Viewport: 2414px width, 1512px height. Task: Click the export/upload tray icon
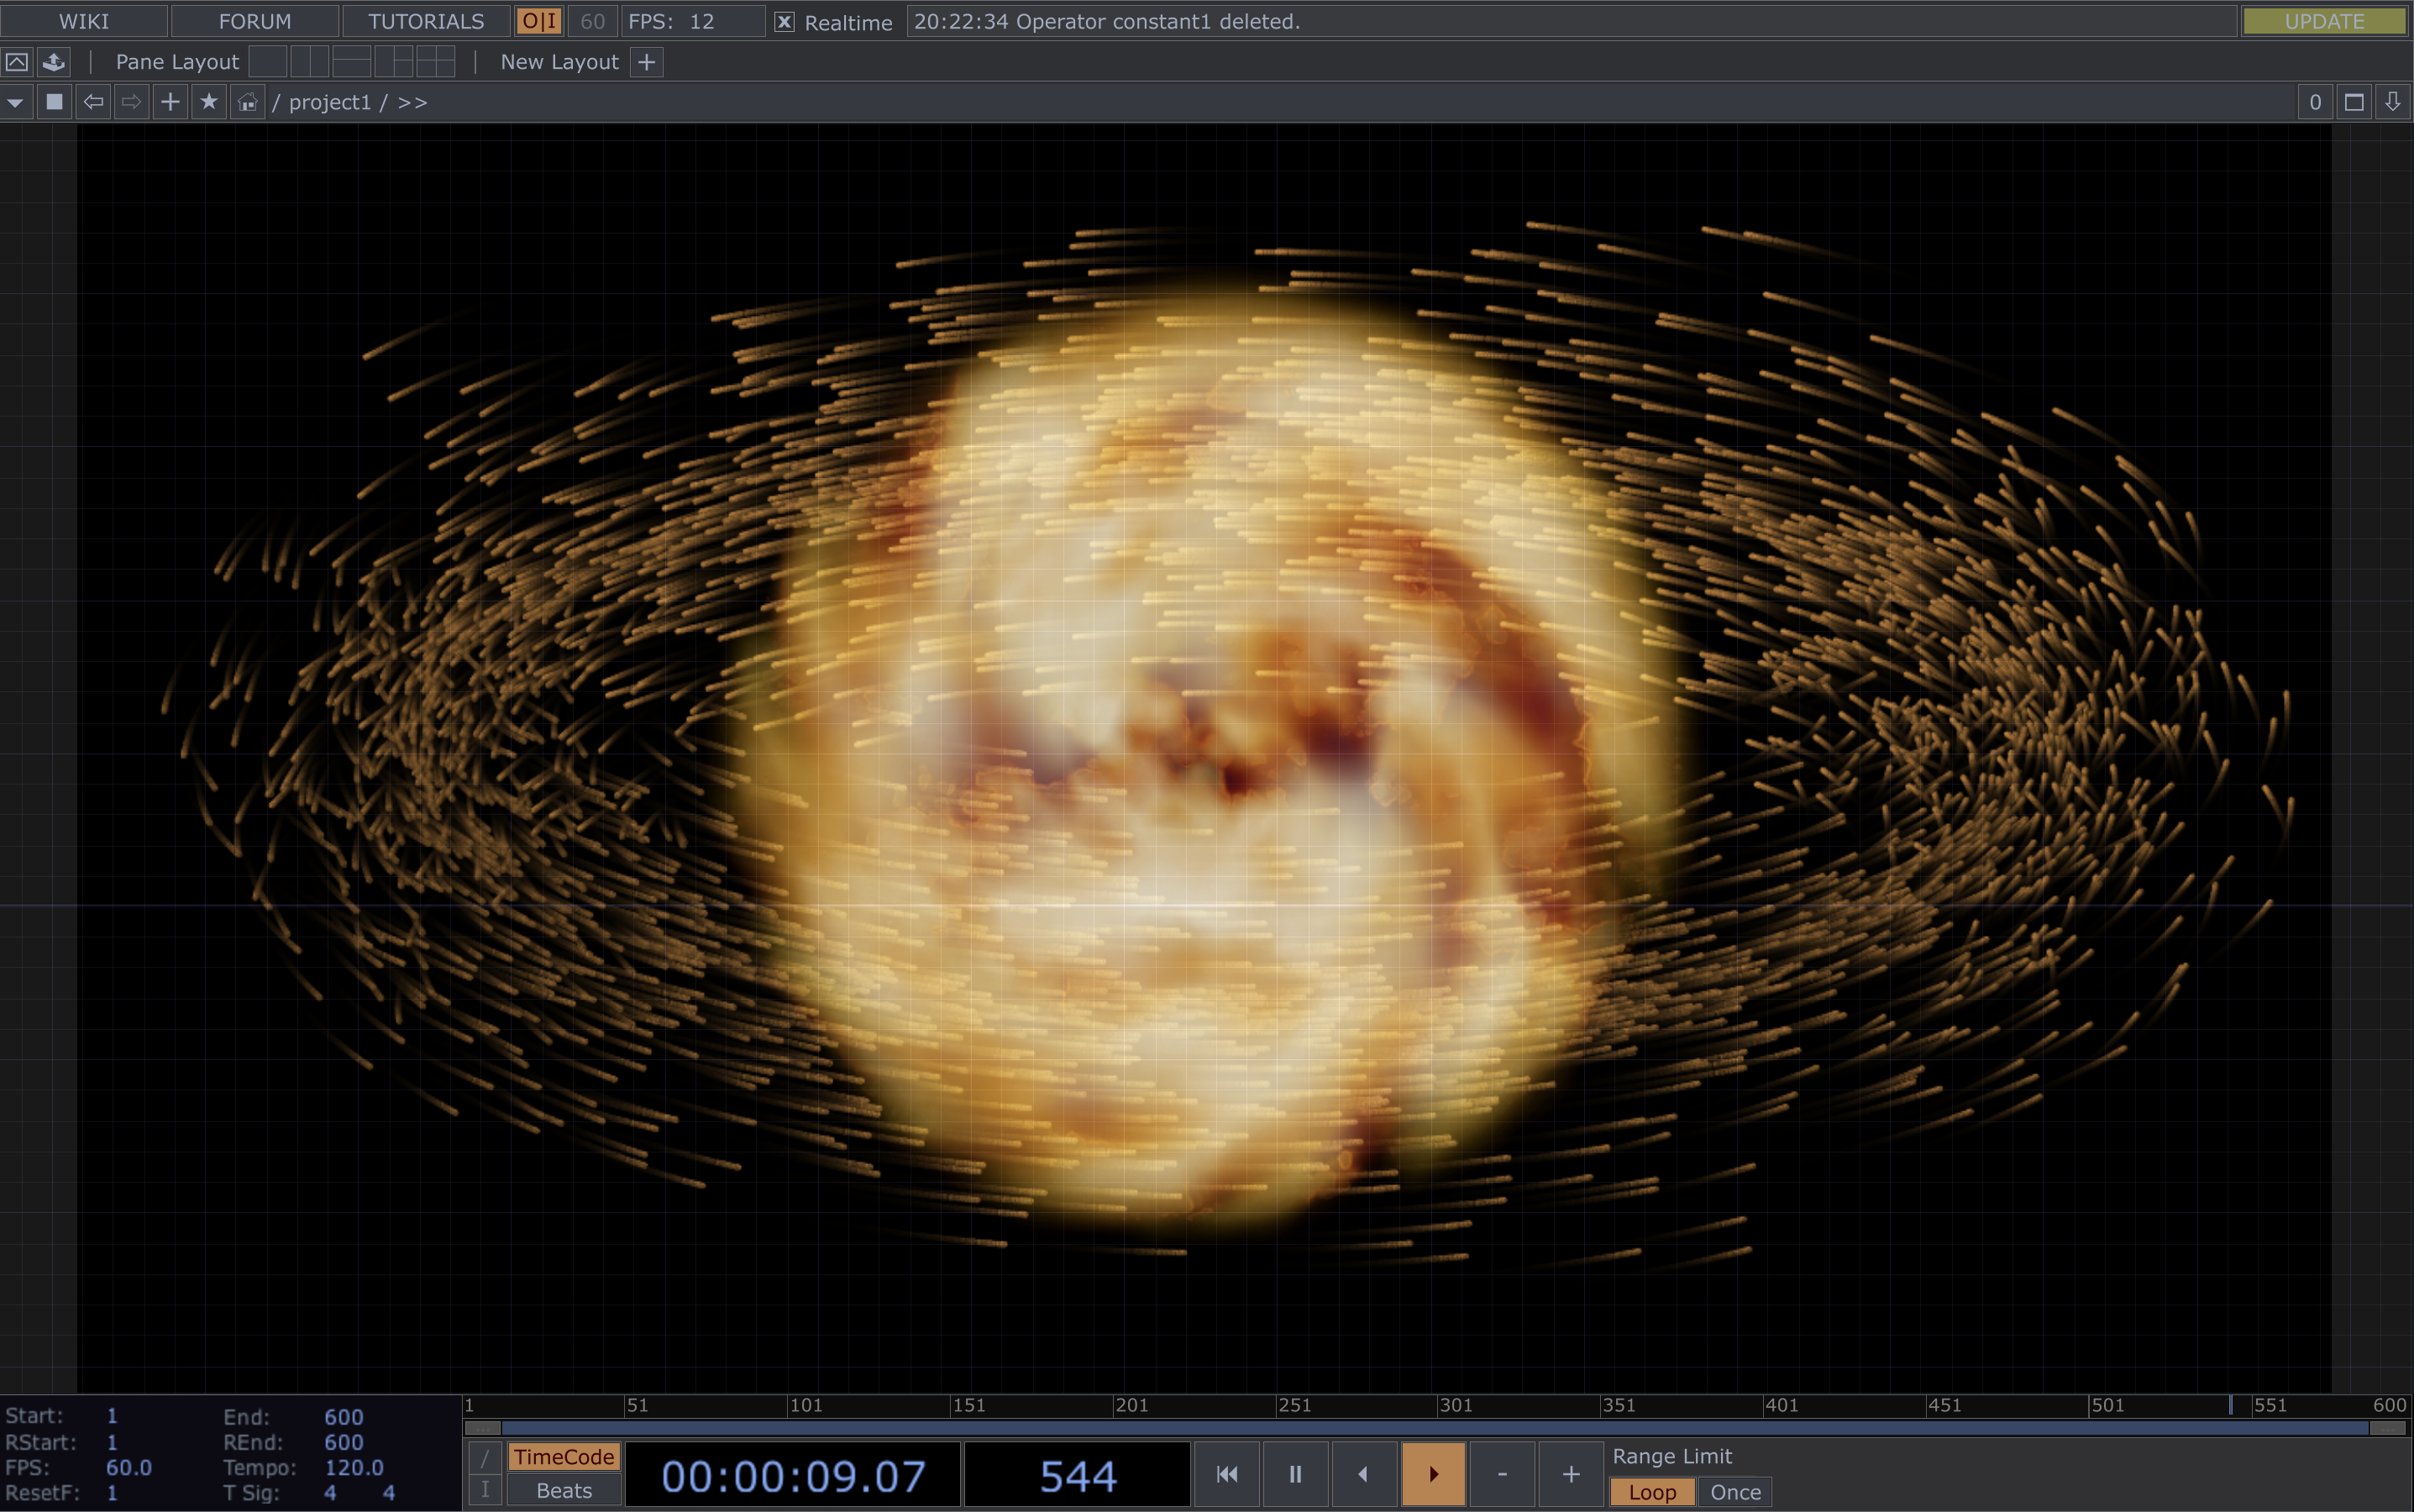coord(54,62)
